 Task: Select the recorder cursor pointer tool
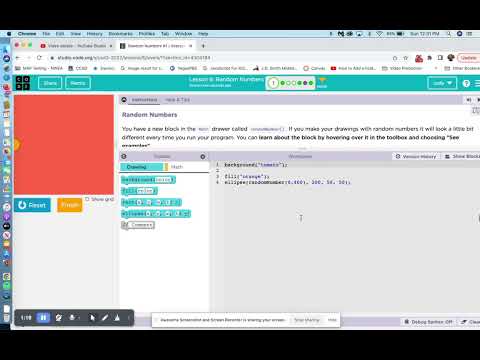point(92,318)
